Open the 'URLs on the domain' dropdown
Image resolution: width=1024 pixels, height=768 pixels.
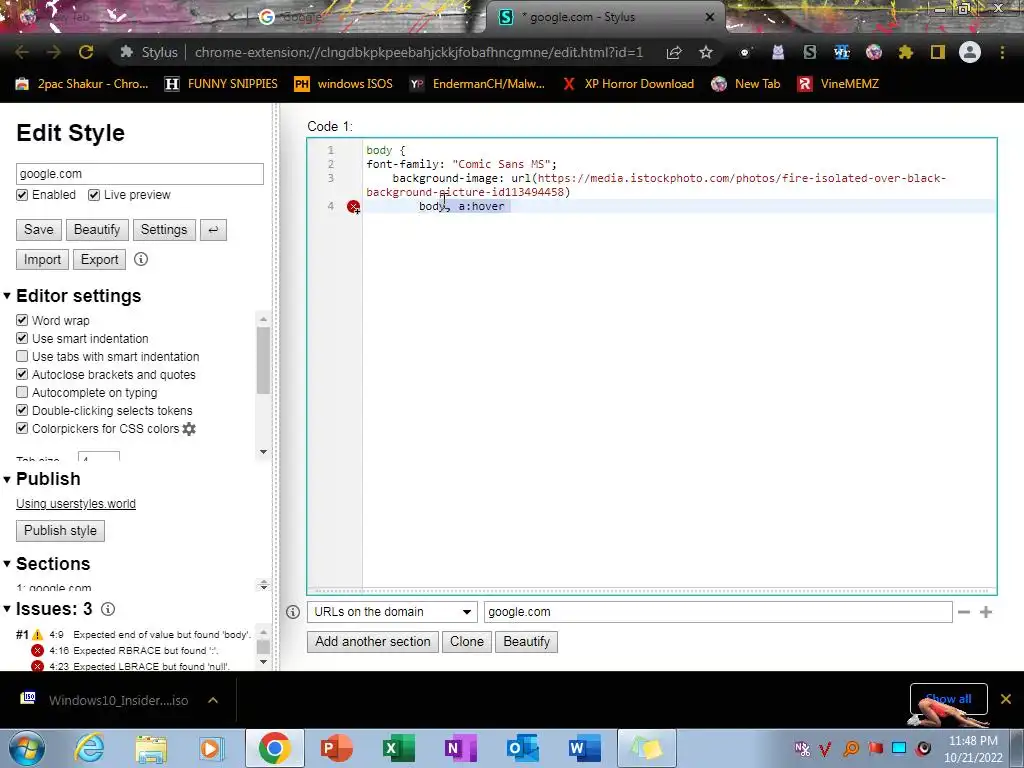point(392,612)
